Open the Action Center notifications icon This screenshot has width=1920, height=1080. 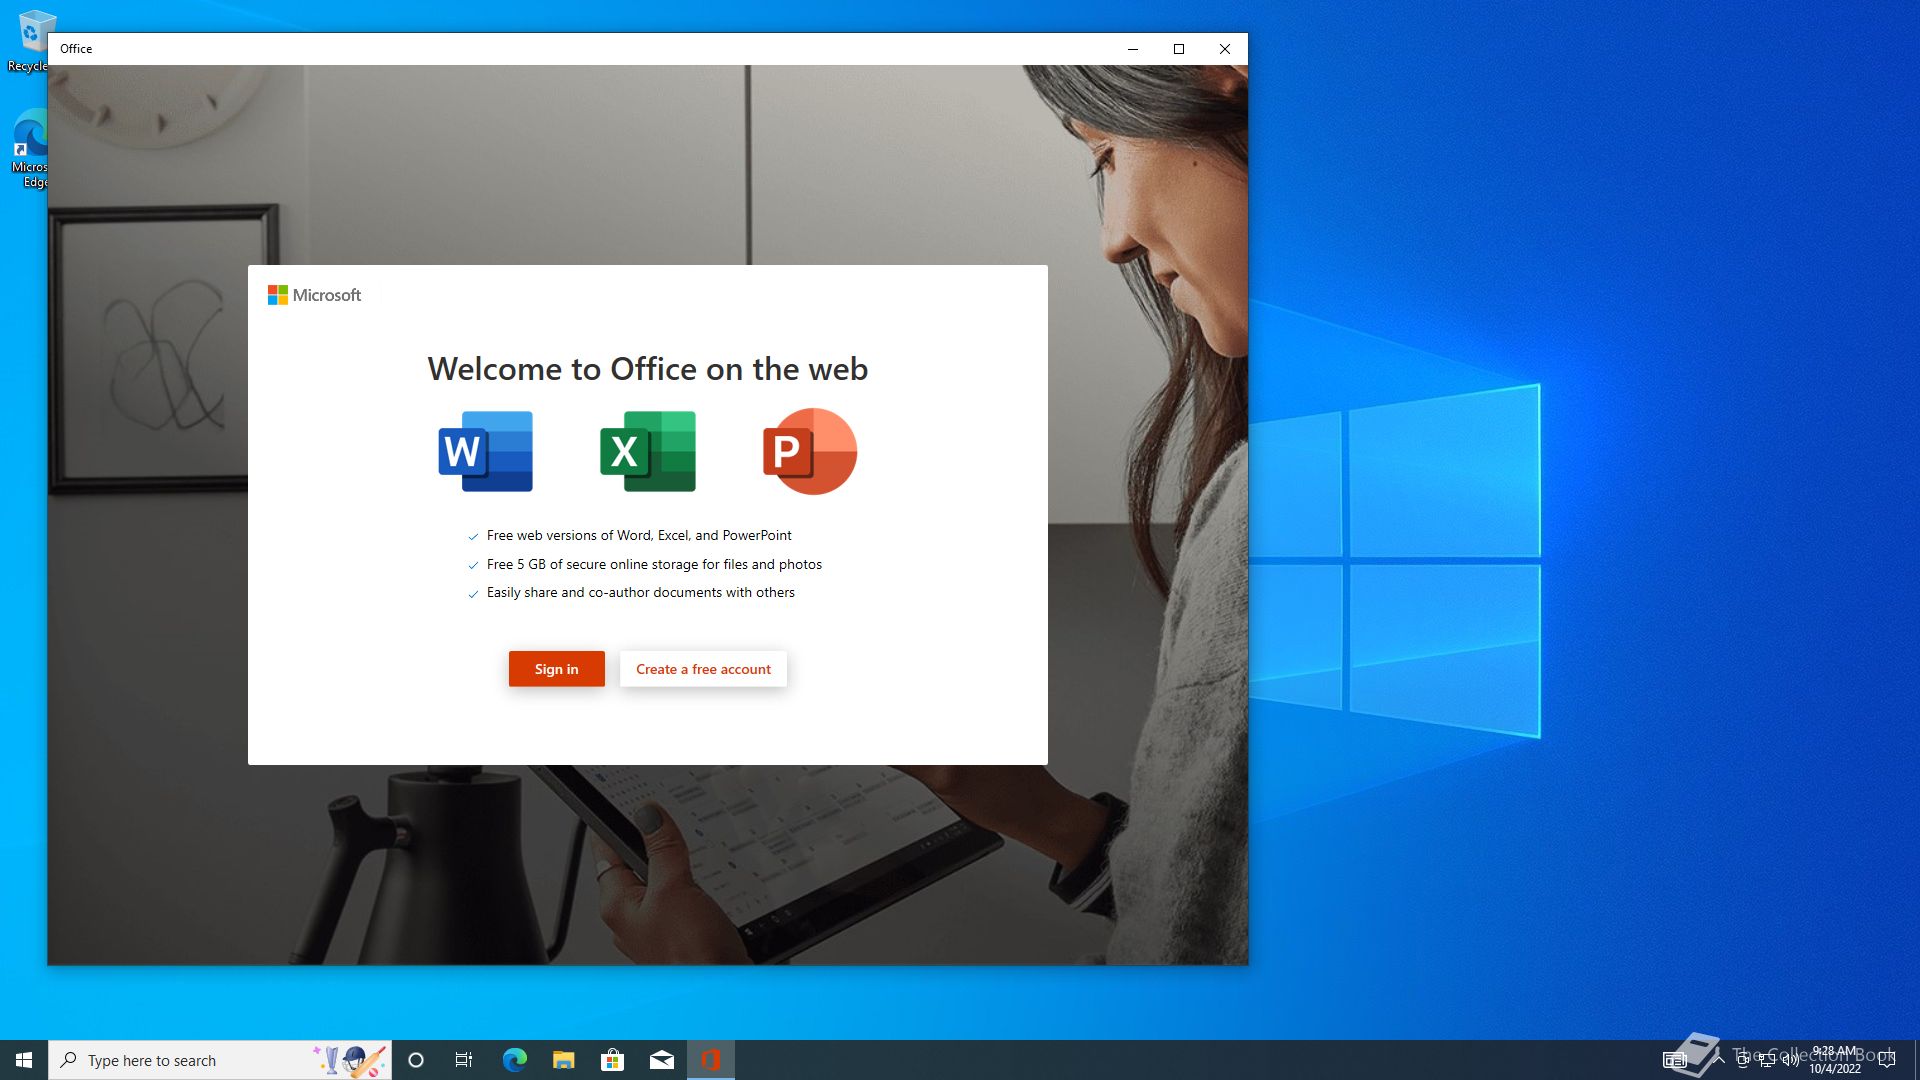1887,1060
